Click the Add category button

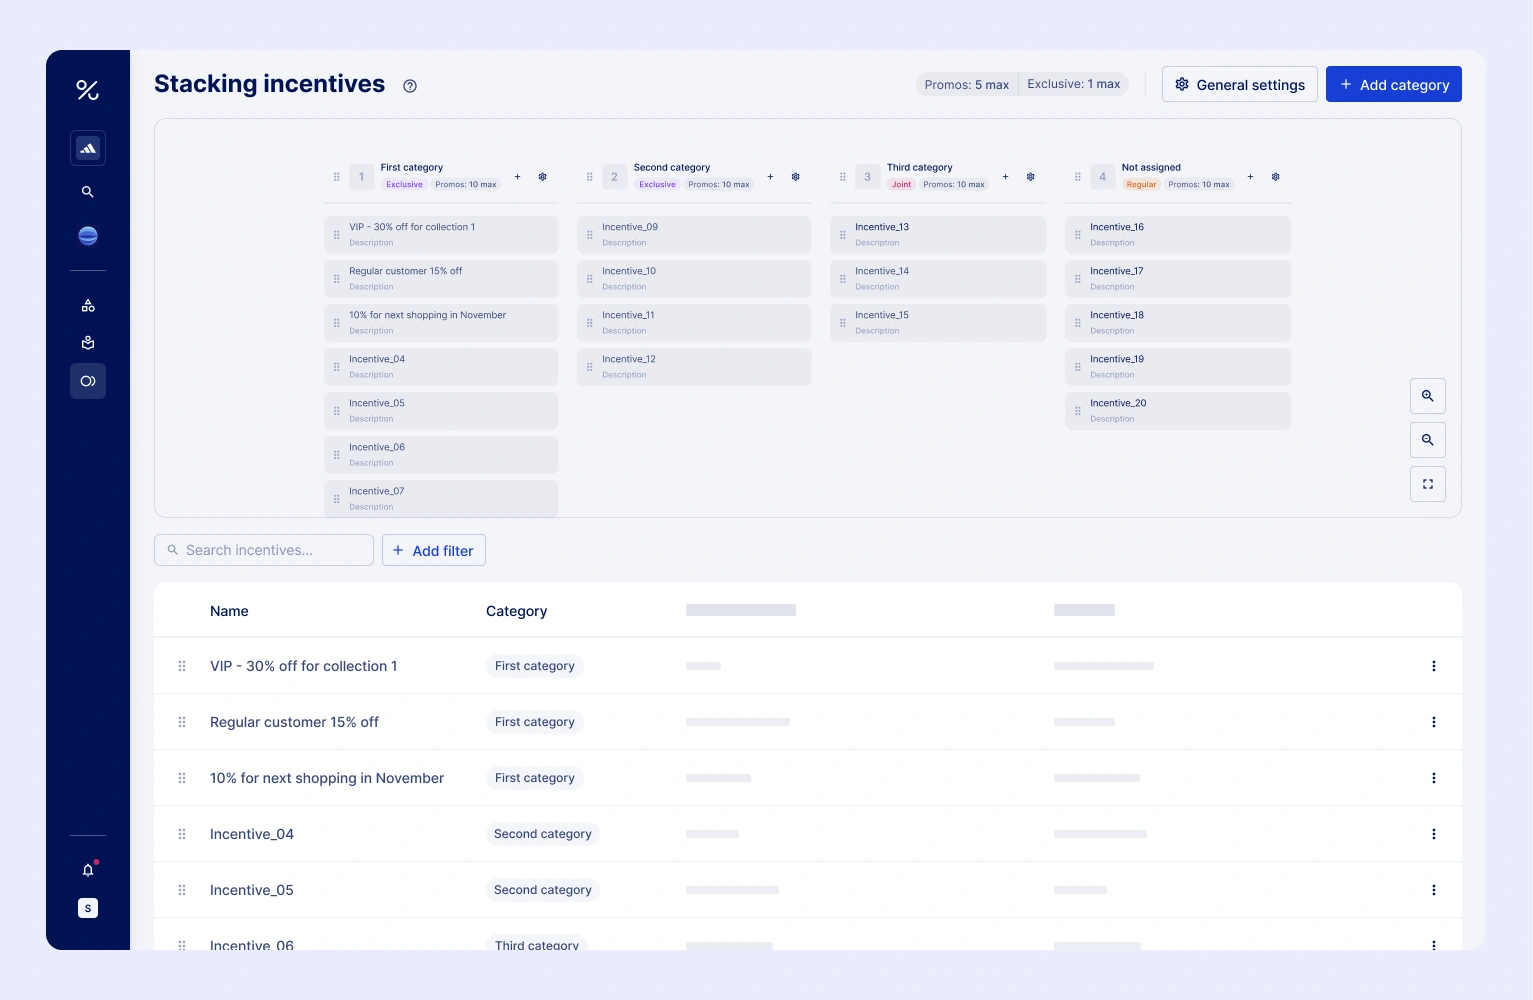pos(1394,84)
